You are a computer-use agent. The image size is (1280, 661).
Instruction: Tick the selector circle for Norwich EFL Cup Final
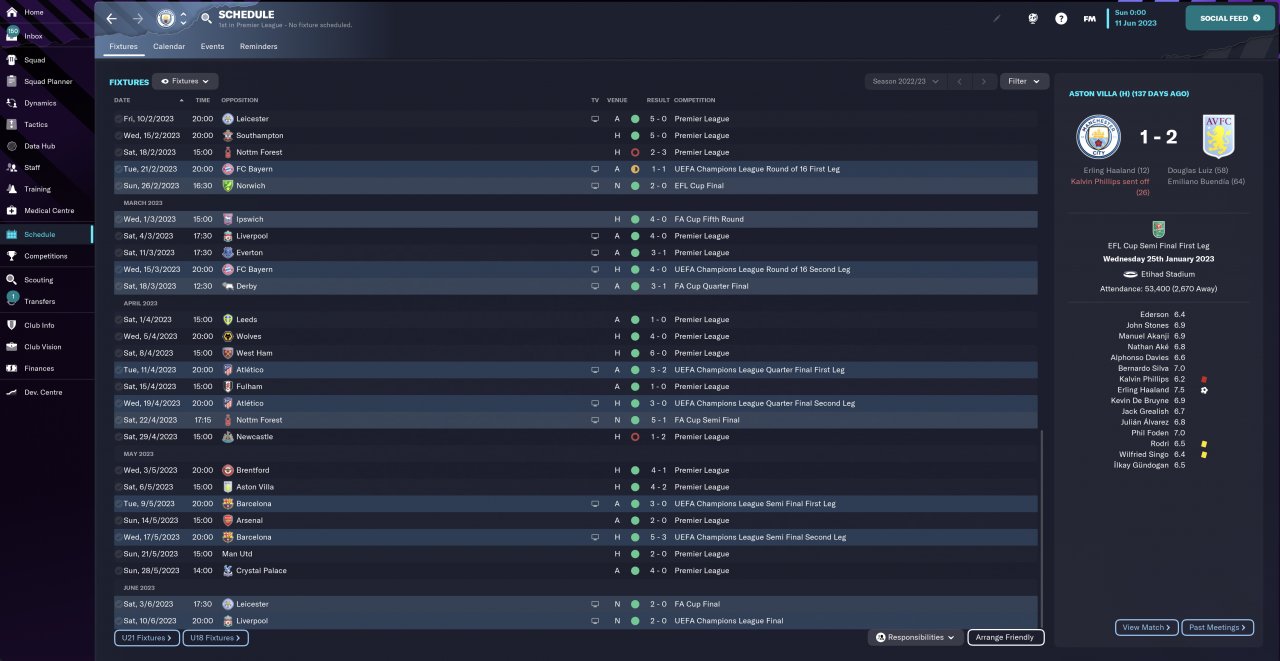119,186
